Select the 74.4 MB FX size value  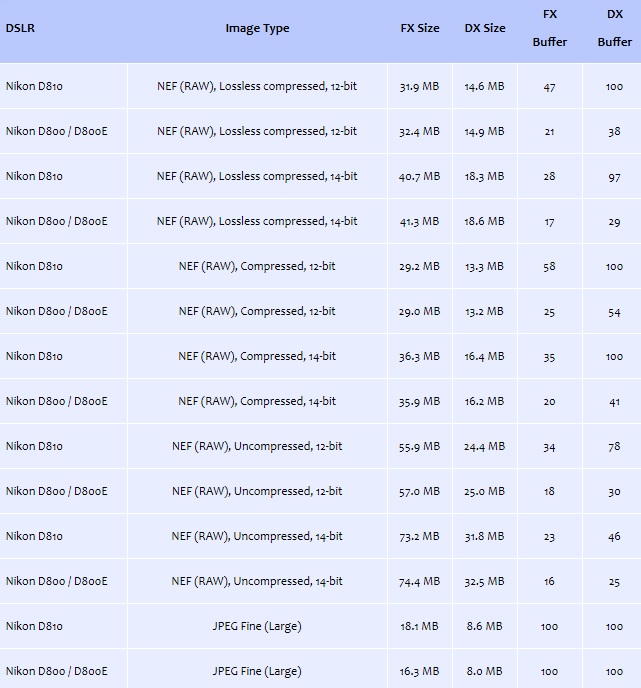pyautogui.click(x=419, y=582)
